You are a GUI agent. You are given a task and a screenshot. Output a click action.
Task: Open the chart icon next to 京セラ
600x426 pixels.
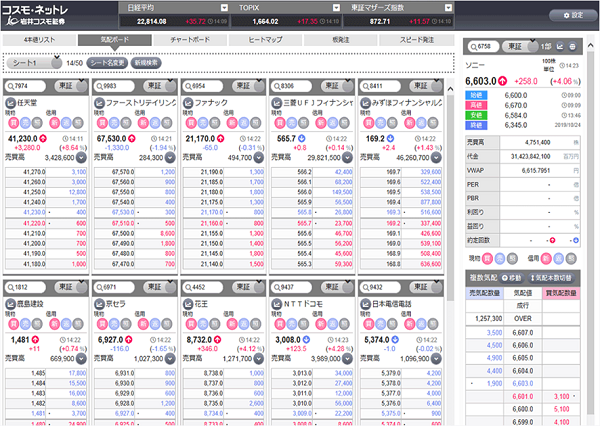pyautogui.click(x=99, y=304)
